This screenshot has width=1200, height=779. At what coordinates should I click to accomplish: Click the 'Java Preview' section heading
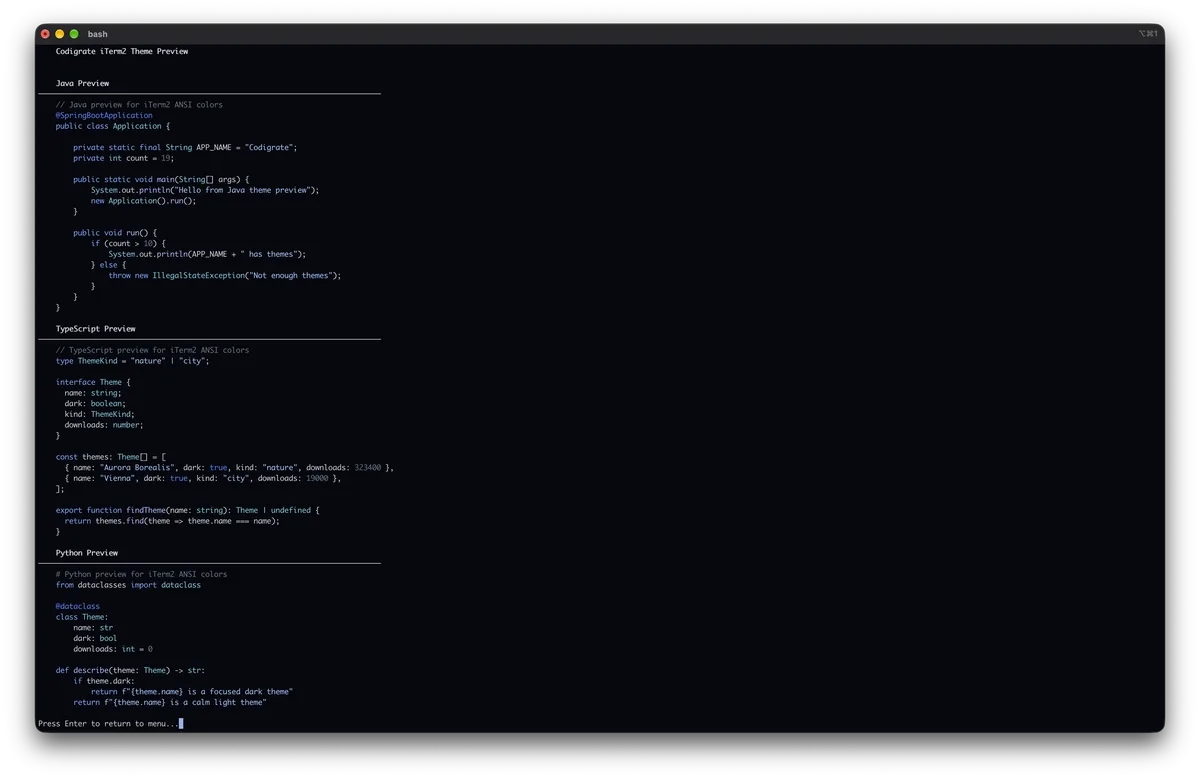[x=82, y=83]
